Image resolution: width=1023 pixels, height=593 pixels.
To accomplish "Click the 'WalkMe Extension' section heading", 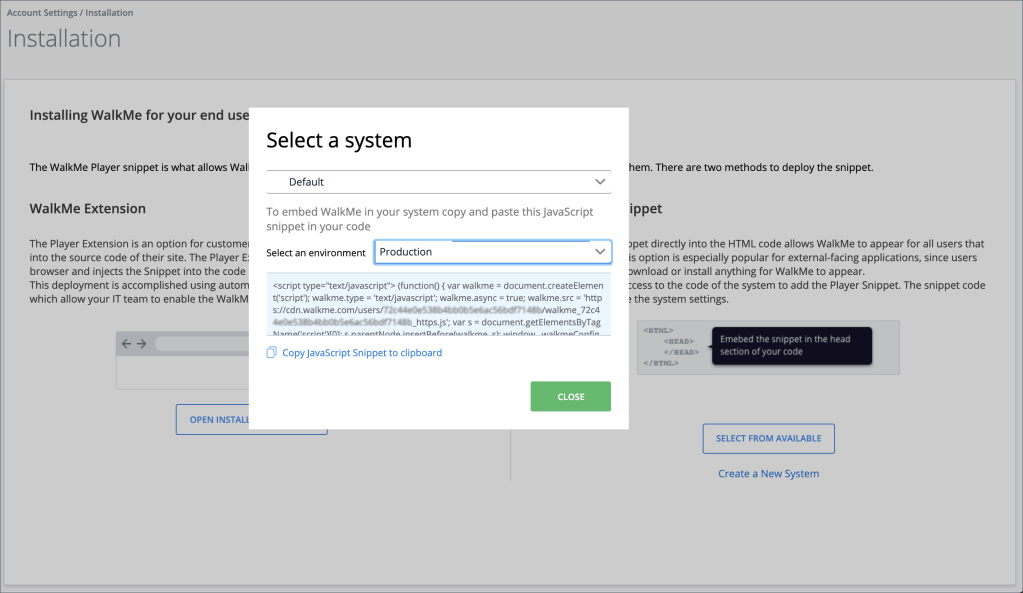I will point(88,209).
